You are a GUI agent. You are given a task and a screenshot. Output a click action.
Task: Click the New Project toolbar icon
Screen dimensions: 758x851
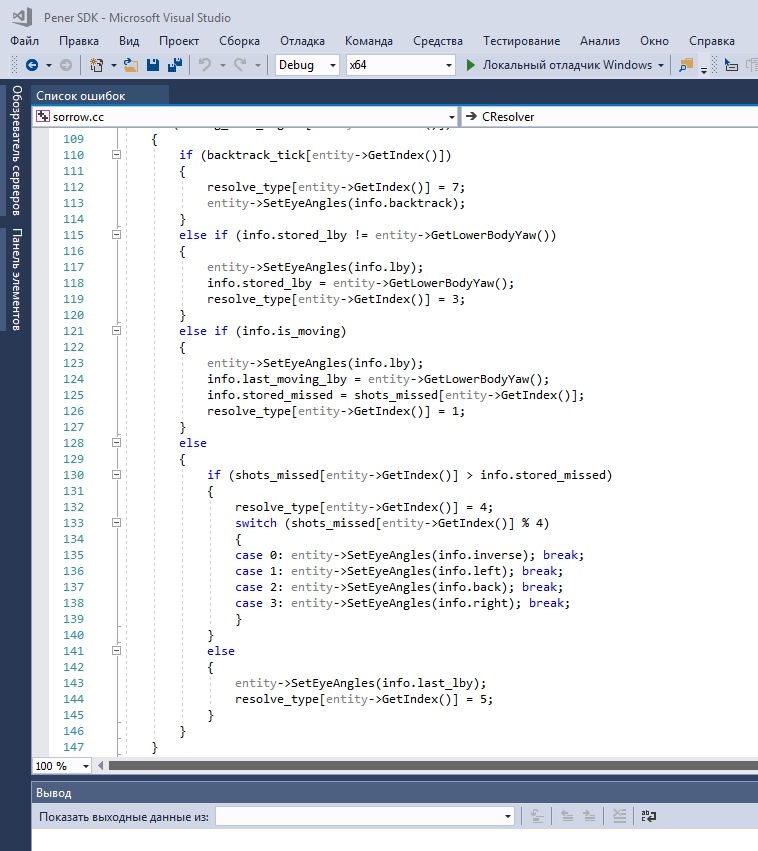(97, 65)
